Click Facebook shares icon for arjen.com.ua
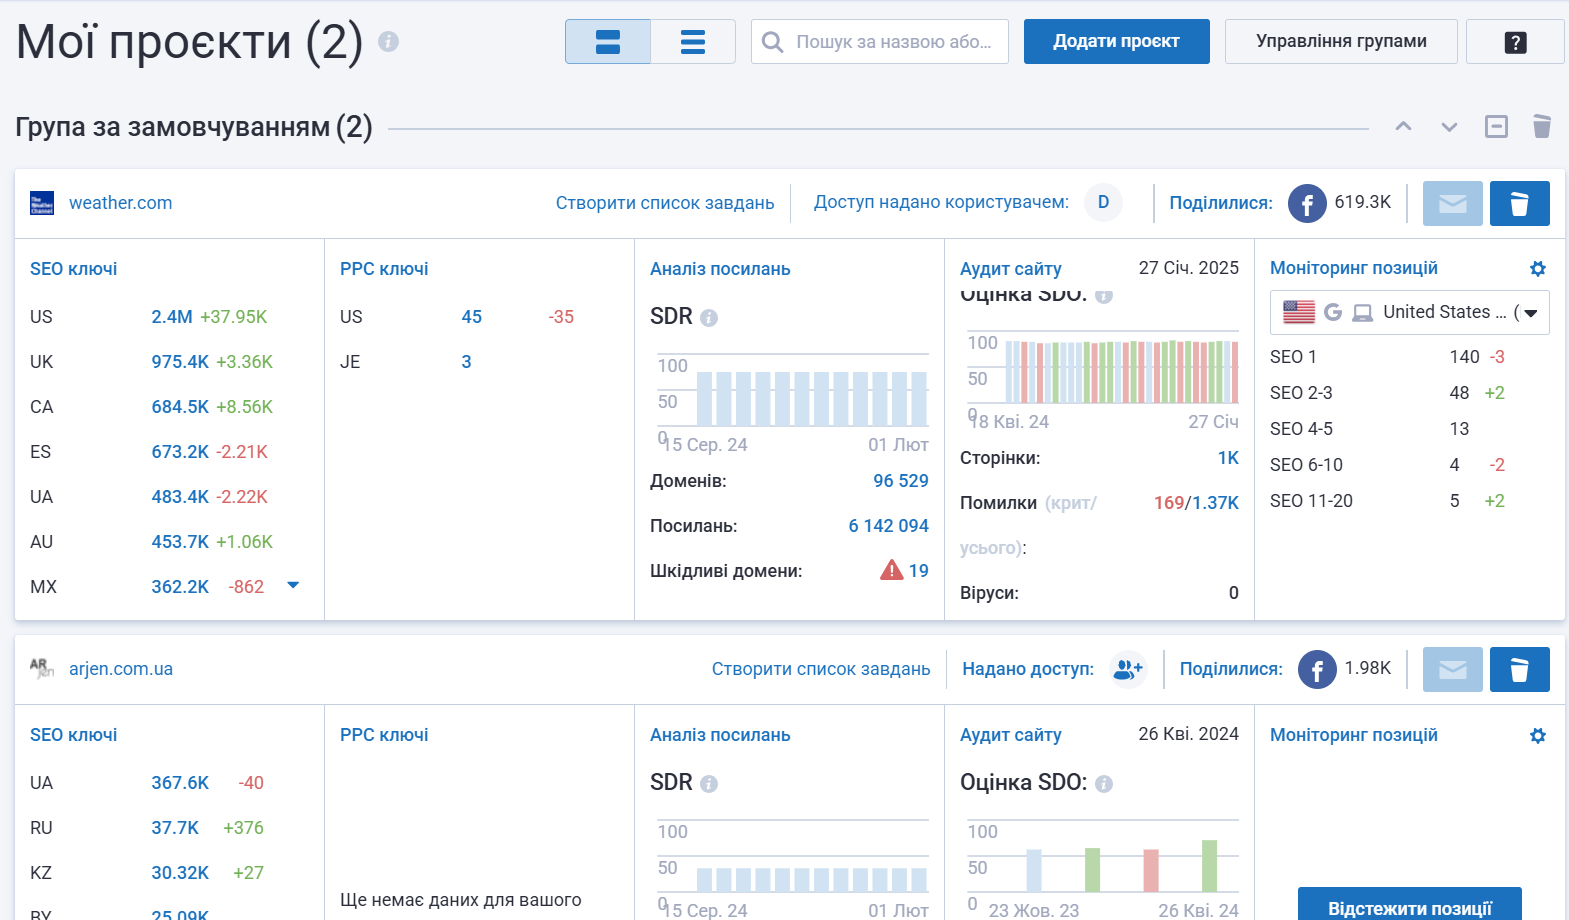 [x=1317, y=670]
